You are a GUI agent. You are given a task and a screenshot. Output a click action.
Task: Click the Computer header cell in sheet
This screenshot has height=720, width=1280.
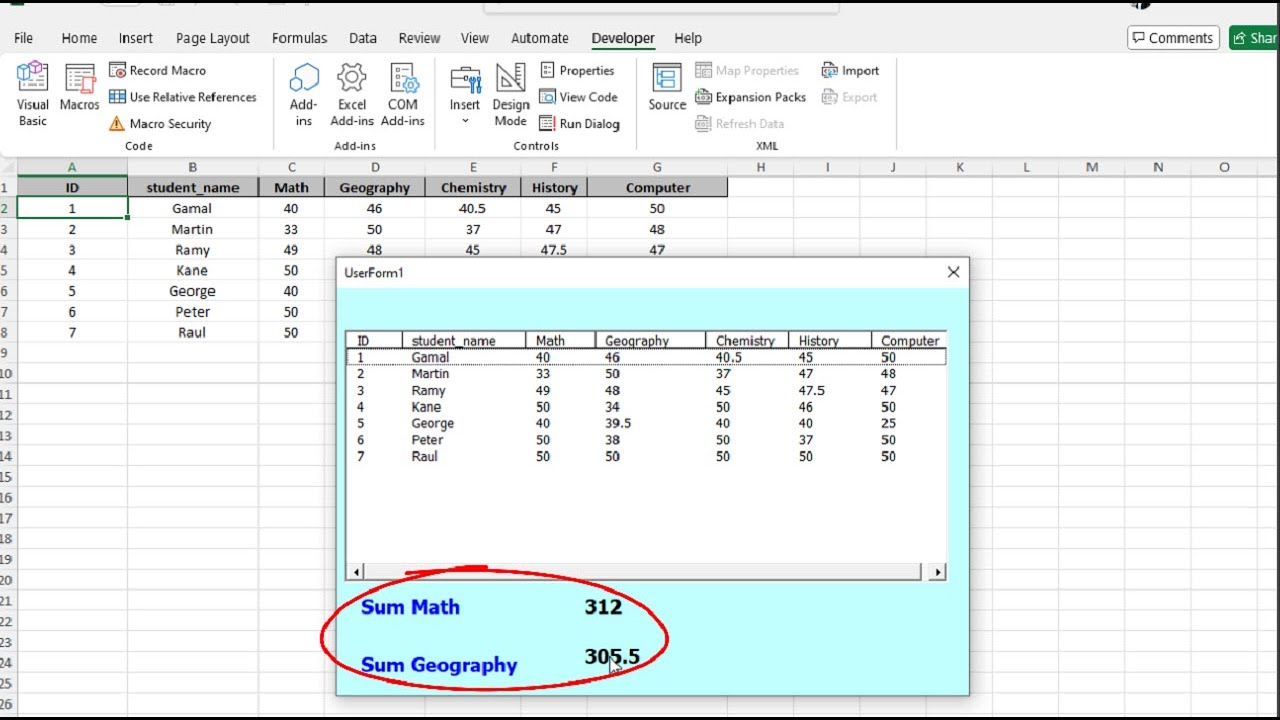(657, 187)
